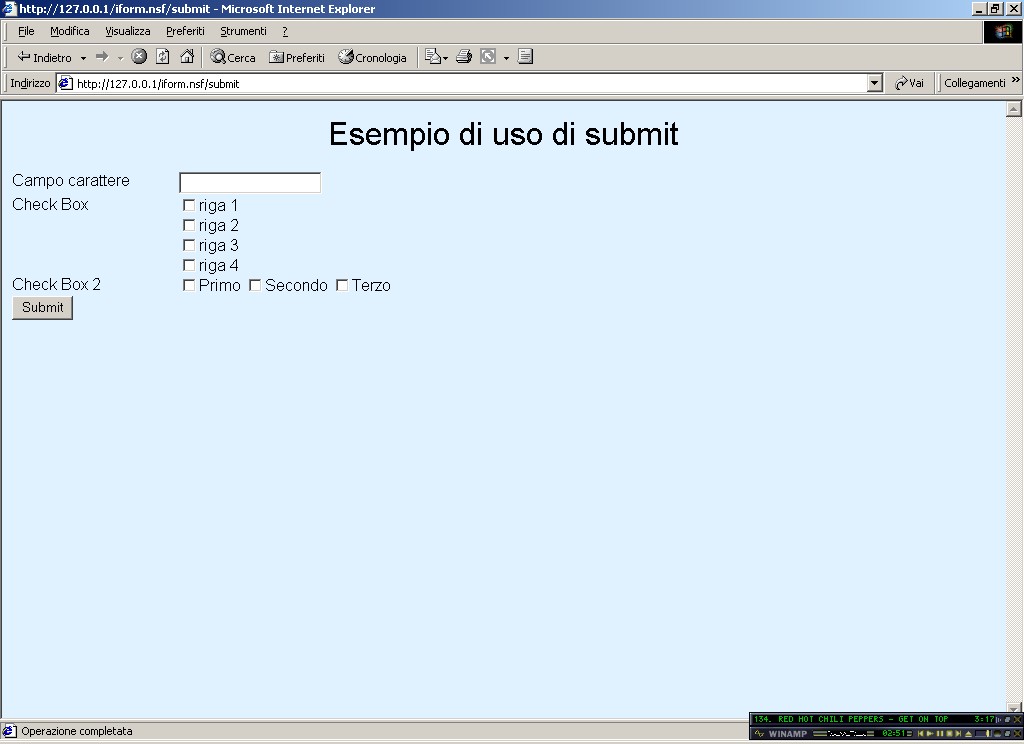The width and height of the screenshot is (1024, 744).
Task: Click the page scrollbar up arrow
Action: coord(1014,109)
